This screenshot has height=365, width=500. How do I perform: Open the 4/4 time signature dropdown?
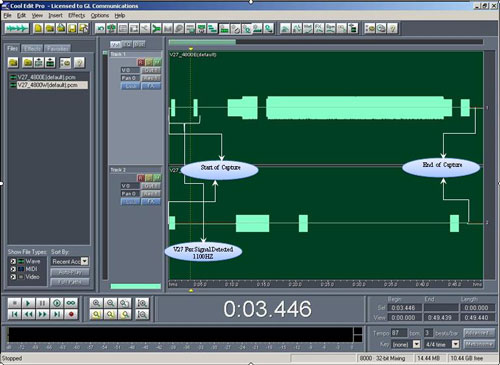455,344
